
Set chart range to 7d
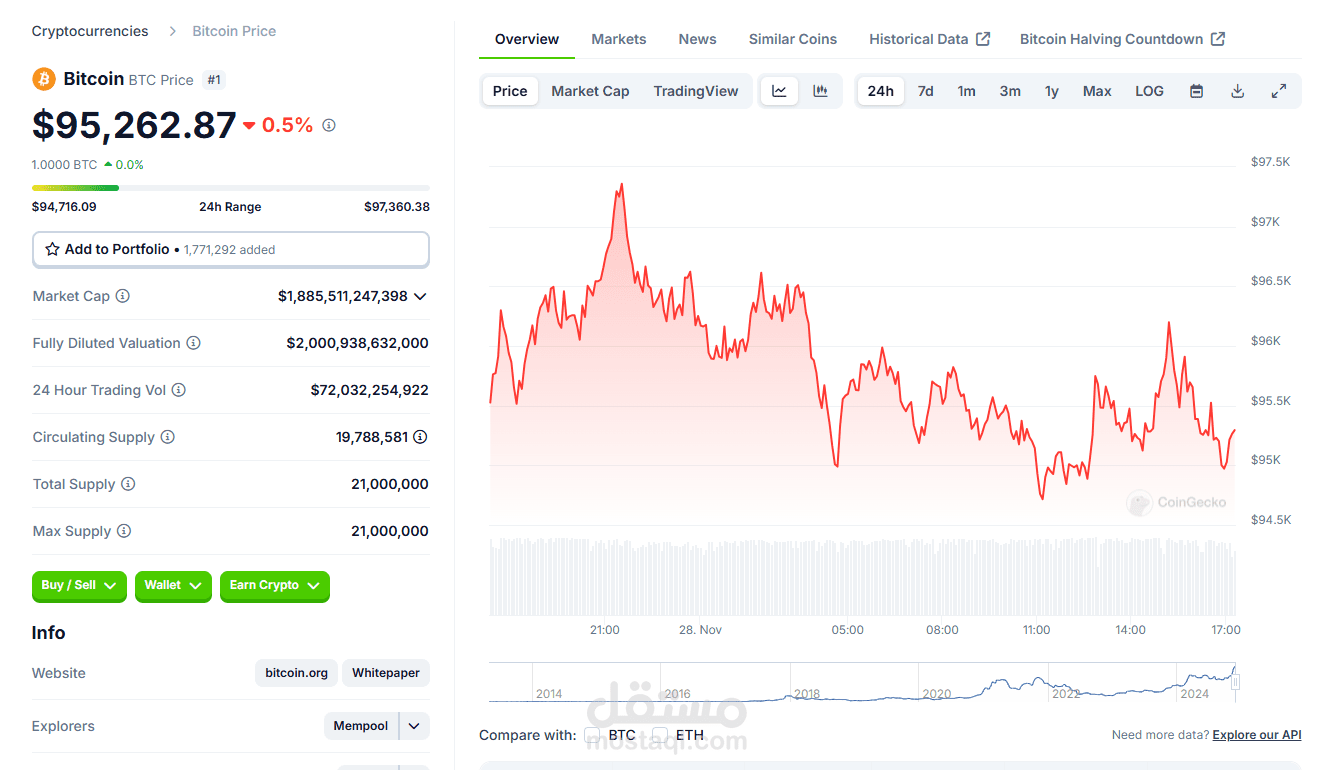click(x=926, y=91)
